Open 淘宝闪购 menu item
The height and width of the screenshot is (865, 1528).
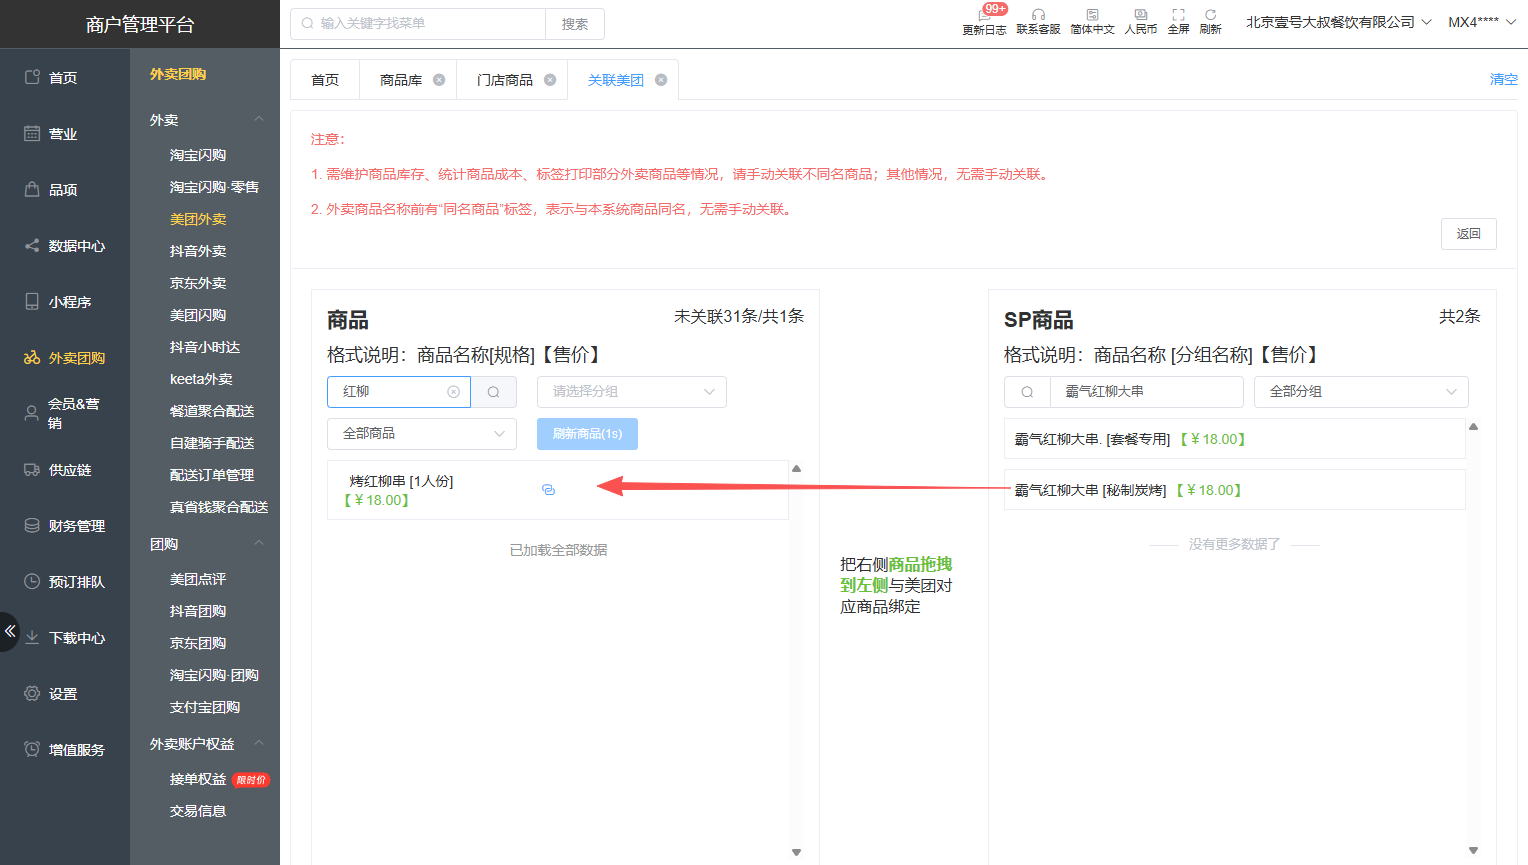coord(198,155)
